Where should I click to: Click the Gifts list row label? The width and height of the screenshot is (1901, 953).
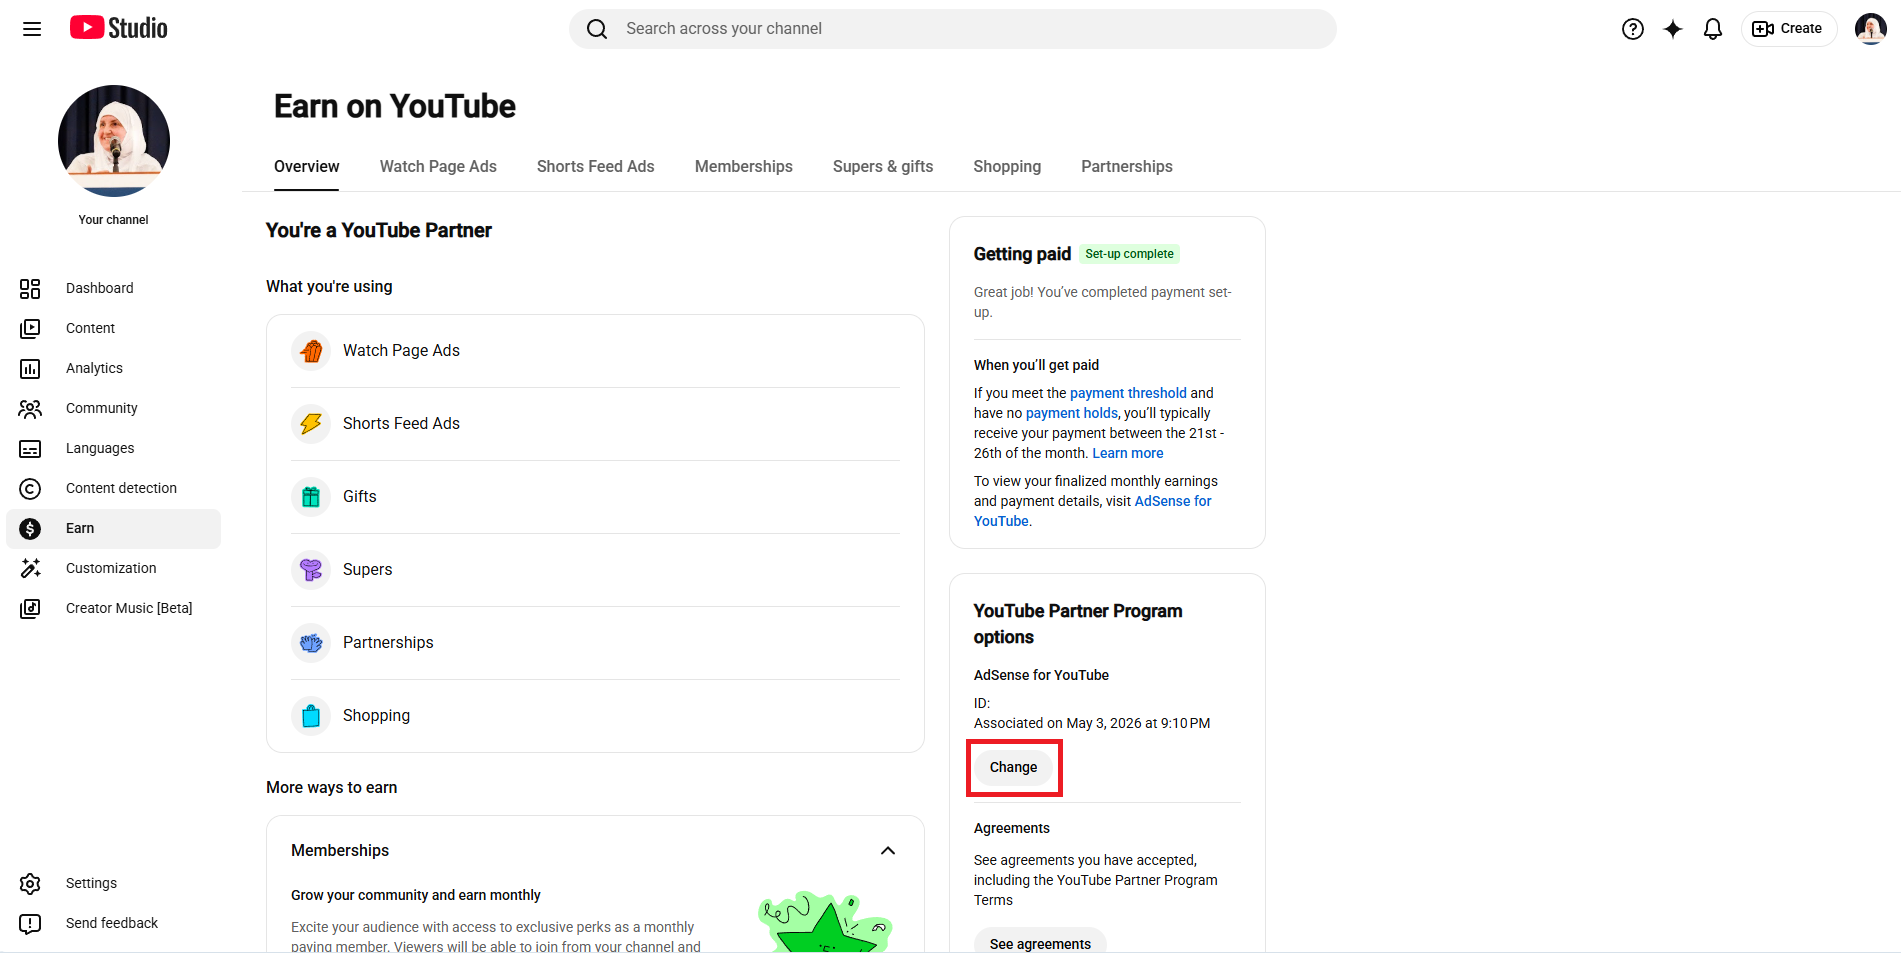360,497
